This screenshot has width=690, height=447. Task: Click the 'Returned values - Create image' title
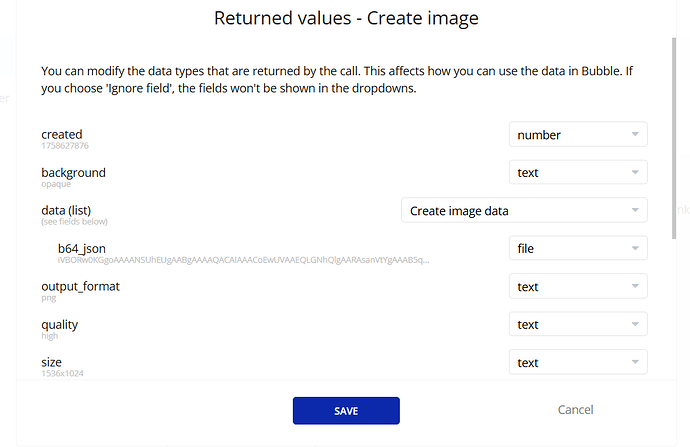(345, 18)
